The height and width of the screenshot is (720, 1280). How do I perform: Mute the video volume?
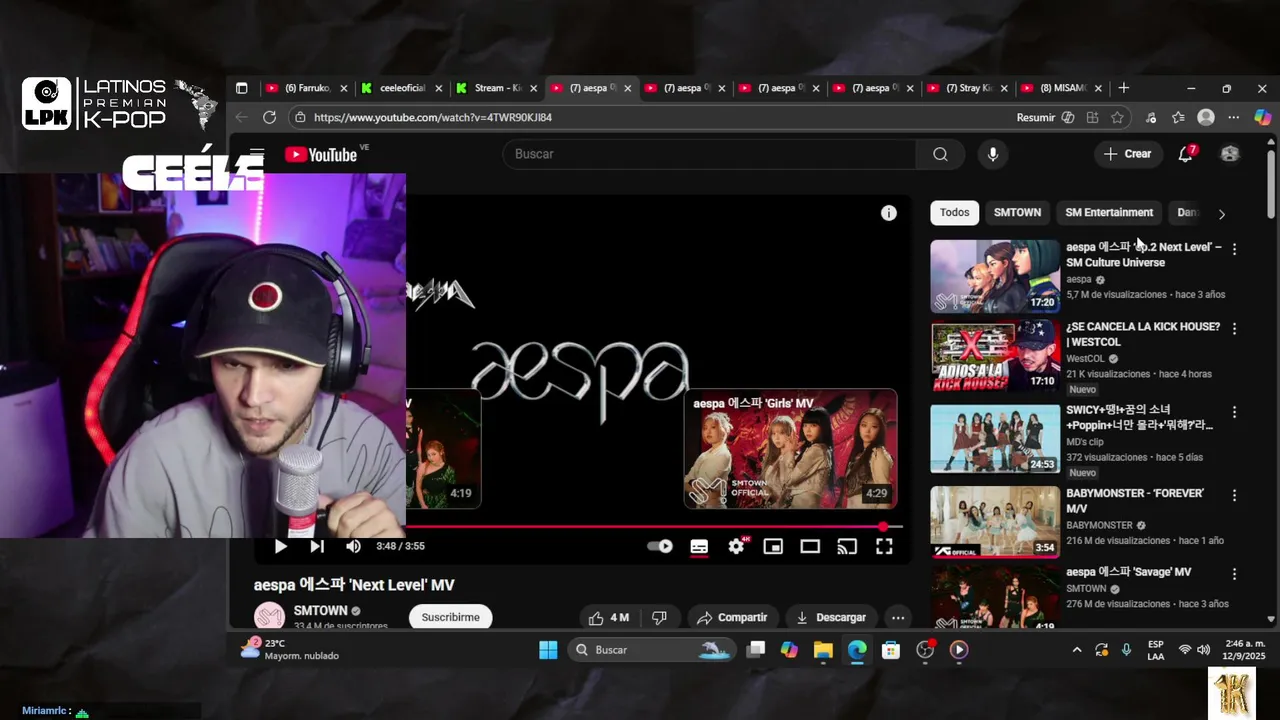[x=353, y=546]
